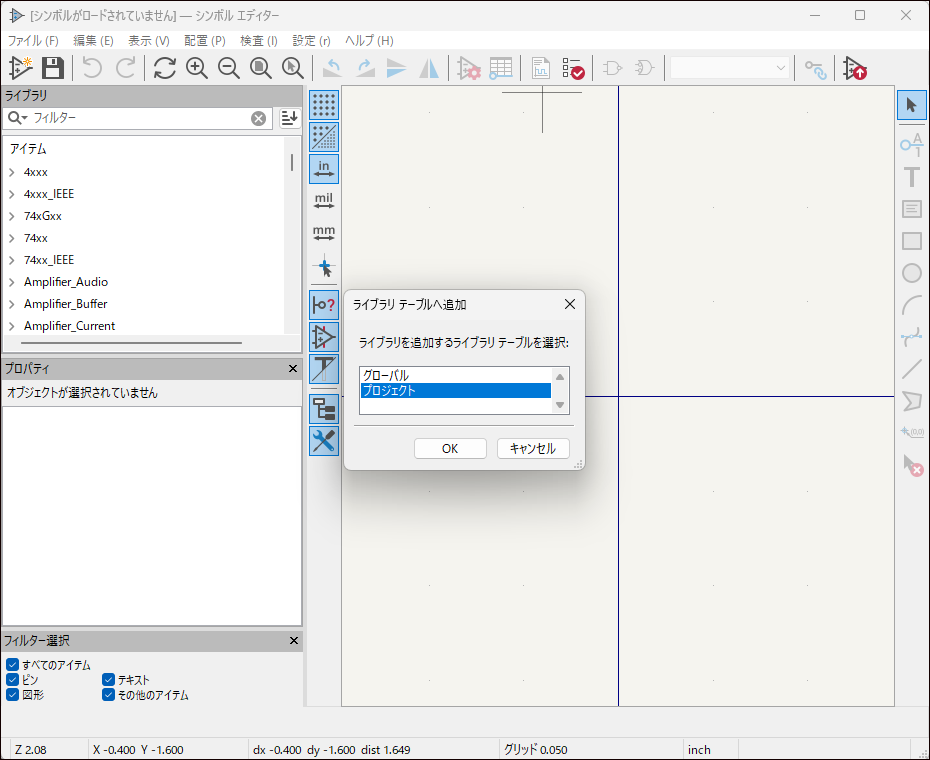The height and width of the screenshot is (760, 930).
Task: Open the 表示 (V) menu
Action: pyautogui.click(x=148, y=41)
